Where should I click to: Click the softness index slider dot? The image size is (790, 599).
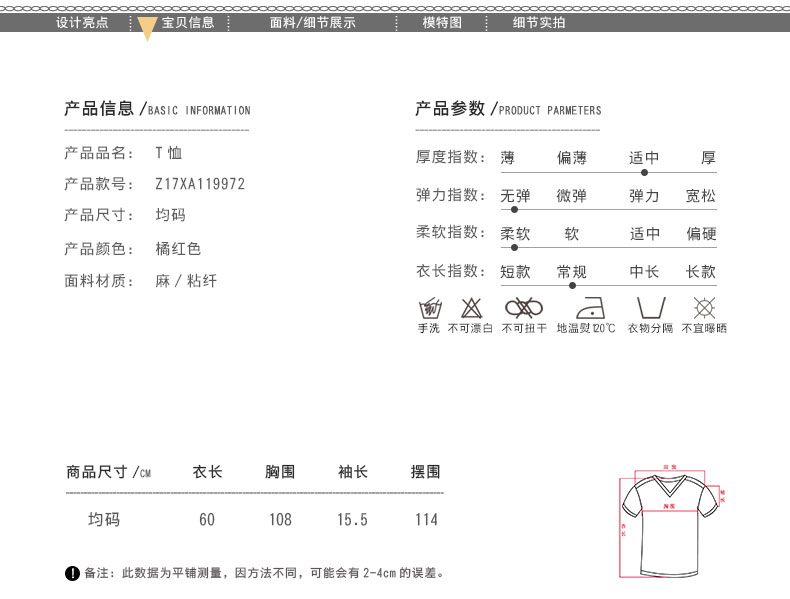[514, 247]
